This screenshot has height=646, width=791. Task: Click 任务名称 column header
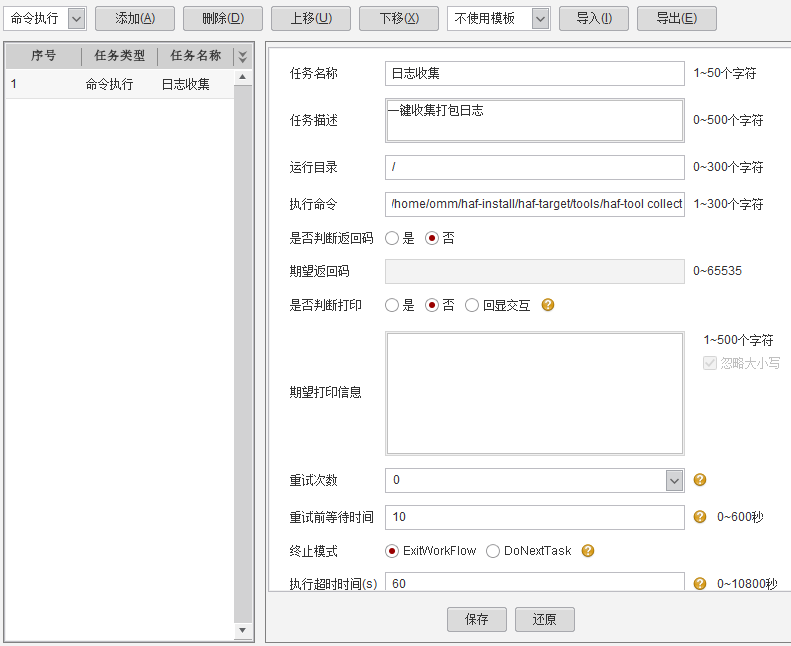(x=196, y=56)
